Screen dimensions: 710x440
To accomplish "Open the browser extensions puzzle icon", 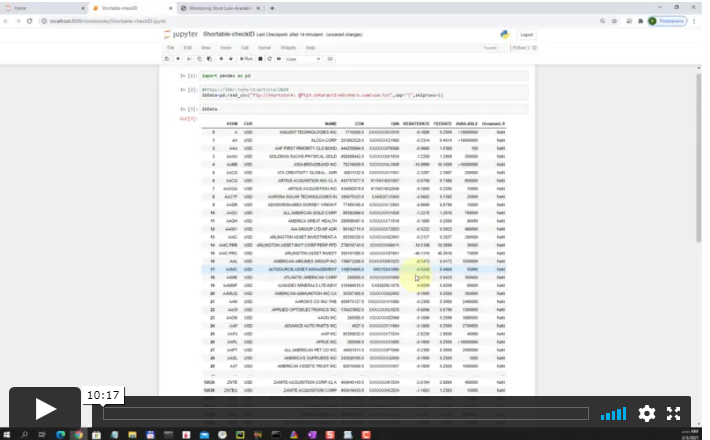I will 640,21.
